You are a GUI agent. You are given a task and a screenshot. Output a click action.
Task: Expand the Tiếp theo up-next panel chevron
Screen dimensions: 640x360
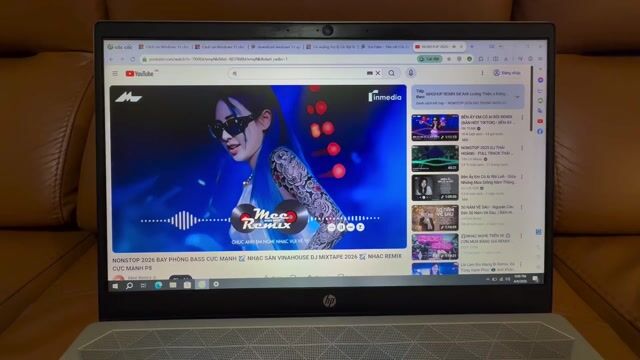pyautogui.click(x=518, y=97)
